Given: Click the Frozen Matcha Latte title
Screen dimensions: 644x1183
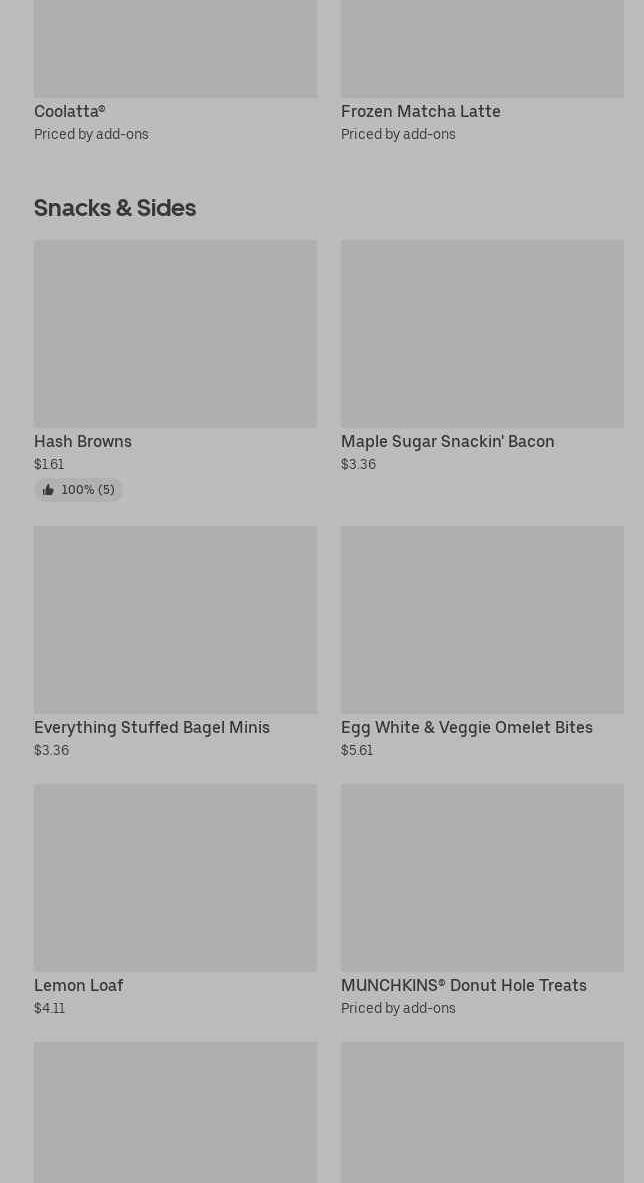Looking at the screenshot, I should (420, 111).
